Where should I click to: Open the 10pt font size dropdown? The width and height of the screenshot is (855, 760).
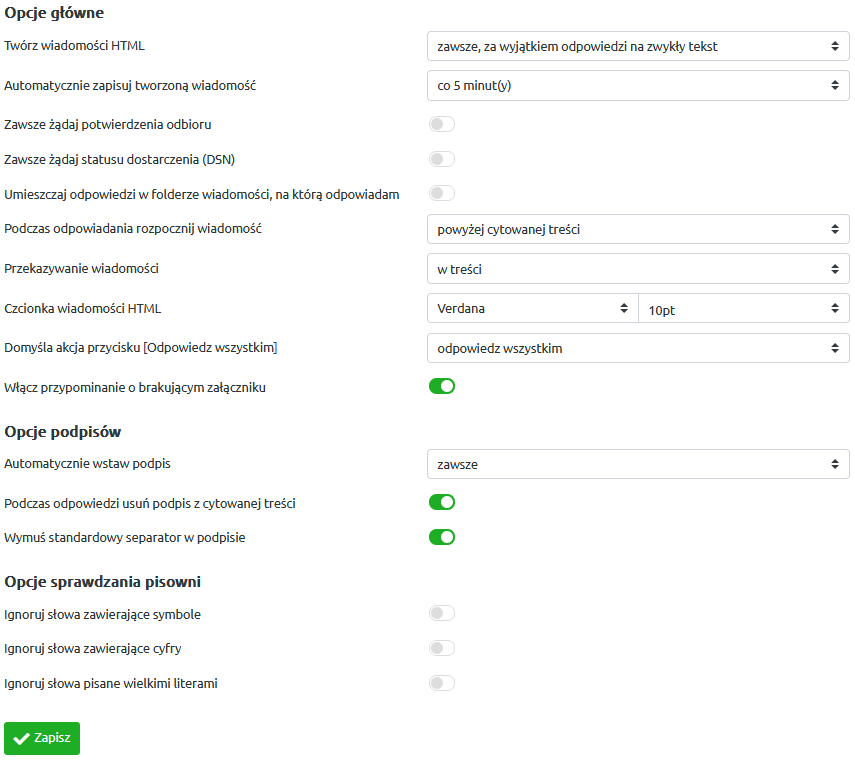[x=744, y=309]
